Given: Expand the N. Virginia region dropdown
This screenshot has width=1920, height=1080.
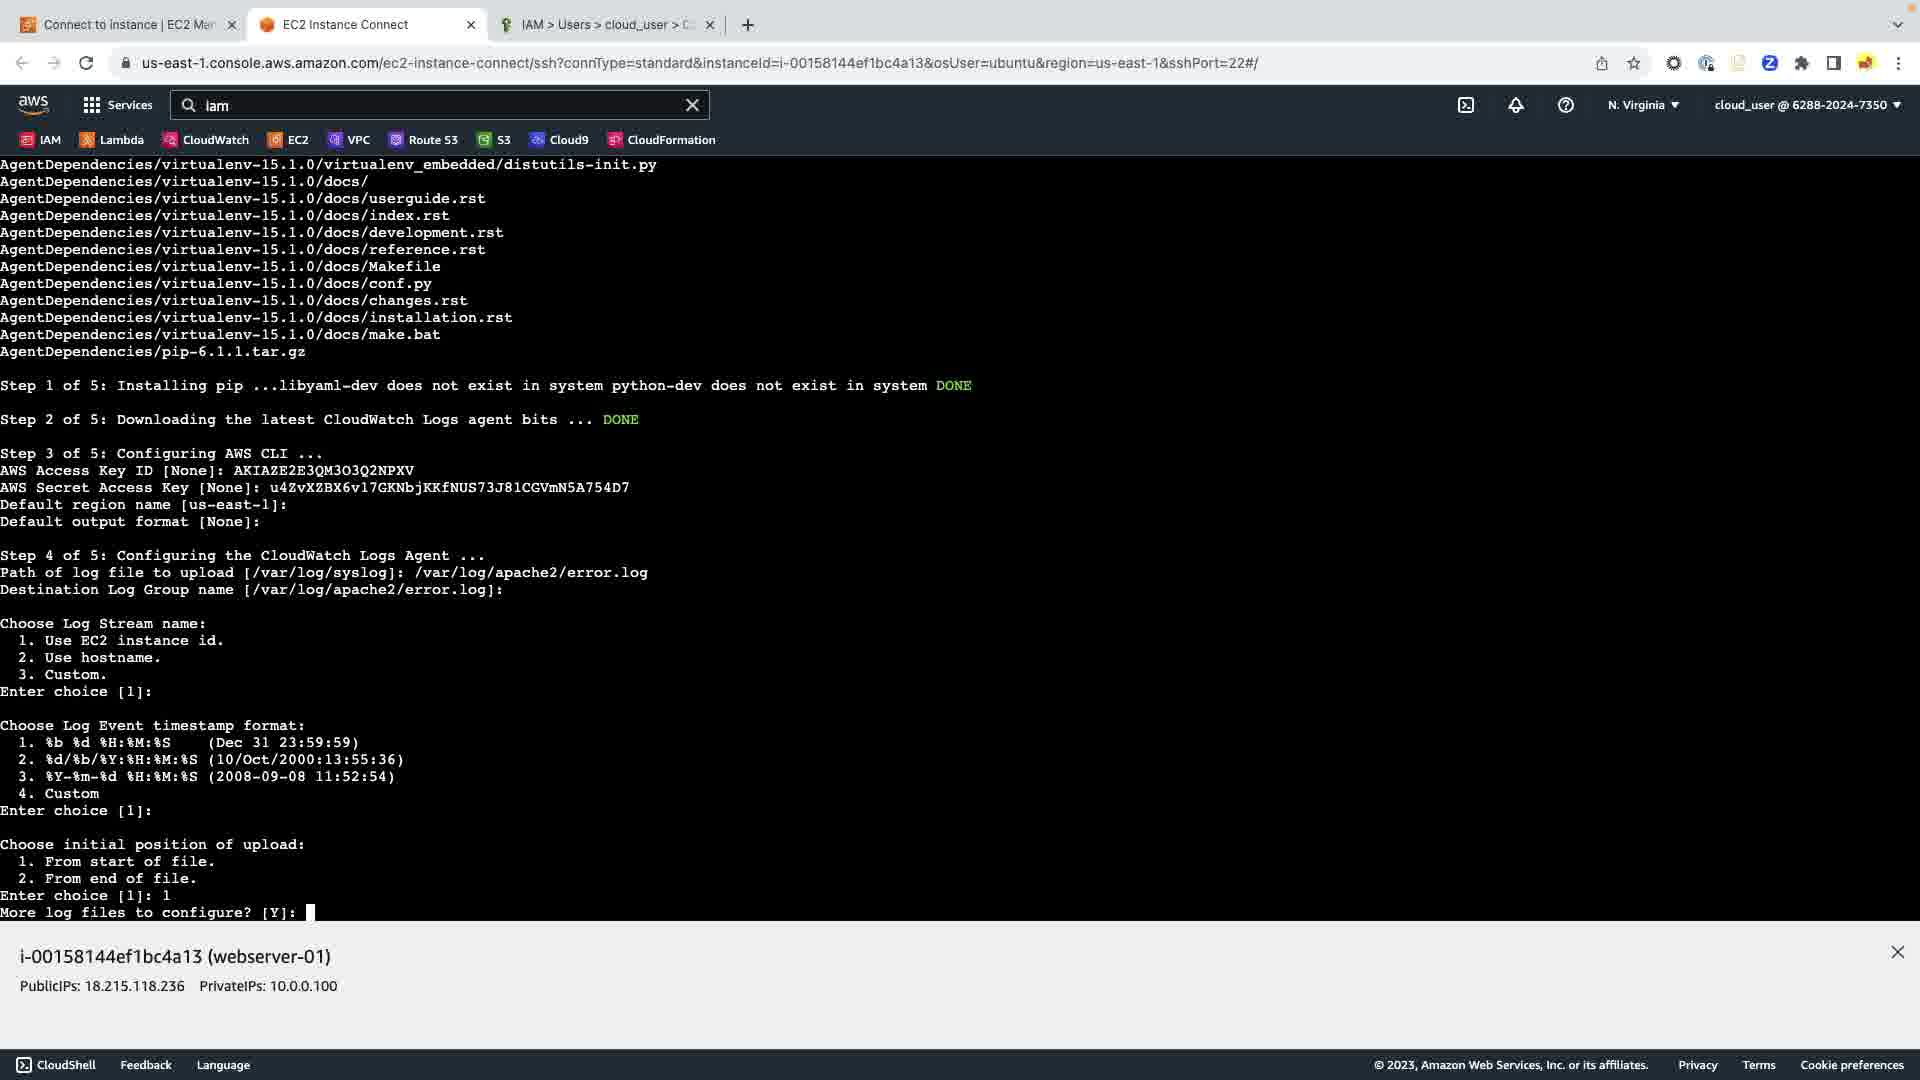Looking at the screenshot, I should [x=1643, y=105].
